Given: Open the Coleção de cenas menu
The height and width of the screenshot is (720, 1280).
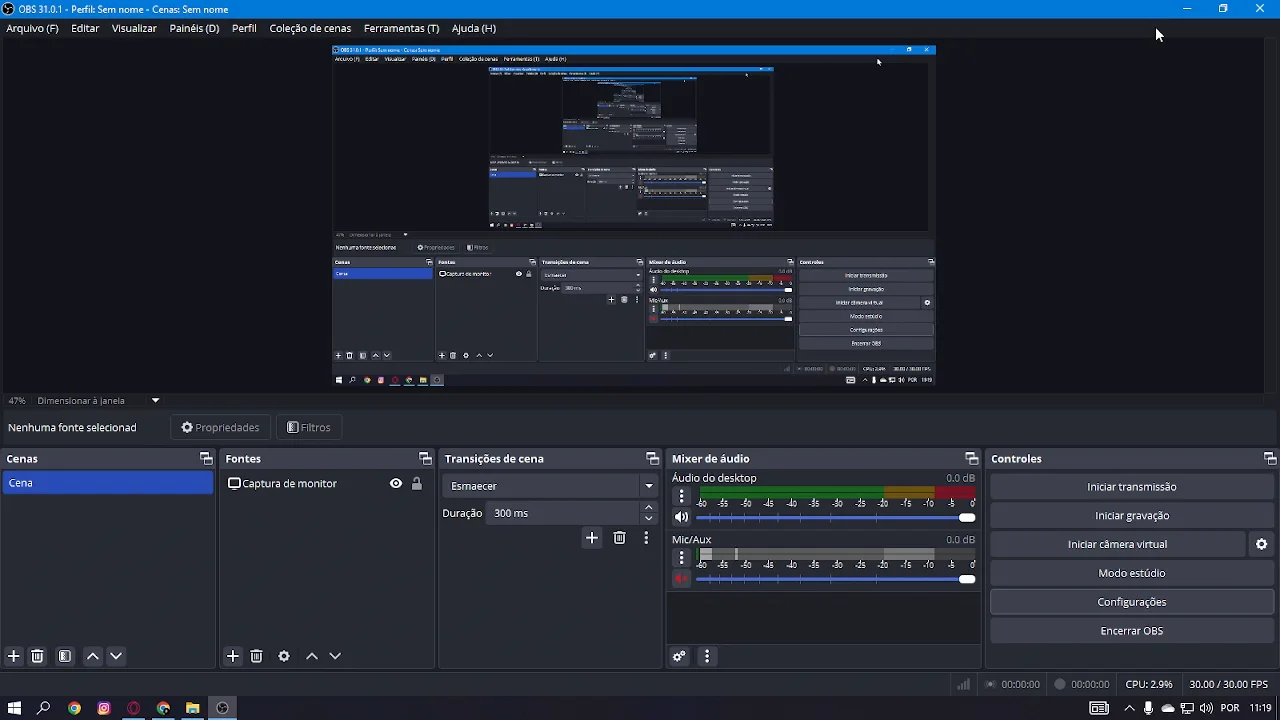Looking at the screenshot, I should click(310, 28).
